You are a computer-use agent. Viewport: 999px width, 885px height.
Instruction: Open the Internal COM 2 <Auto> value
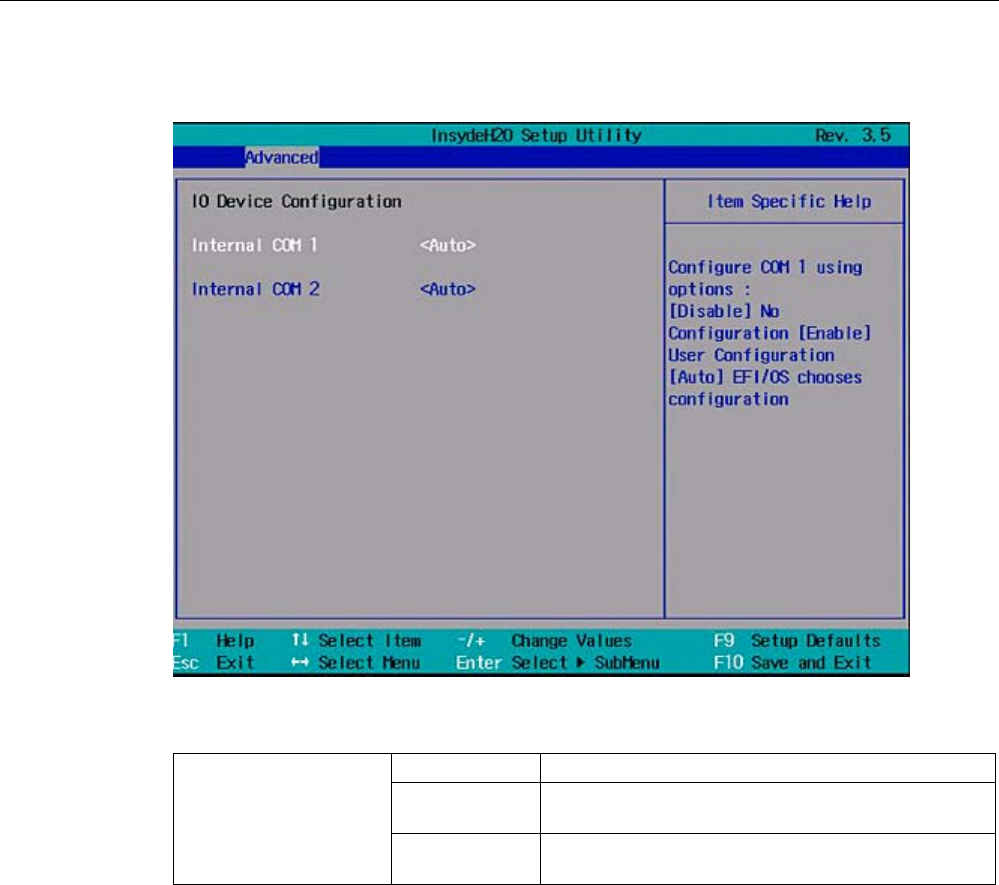[x=447, y=289]
